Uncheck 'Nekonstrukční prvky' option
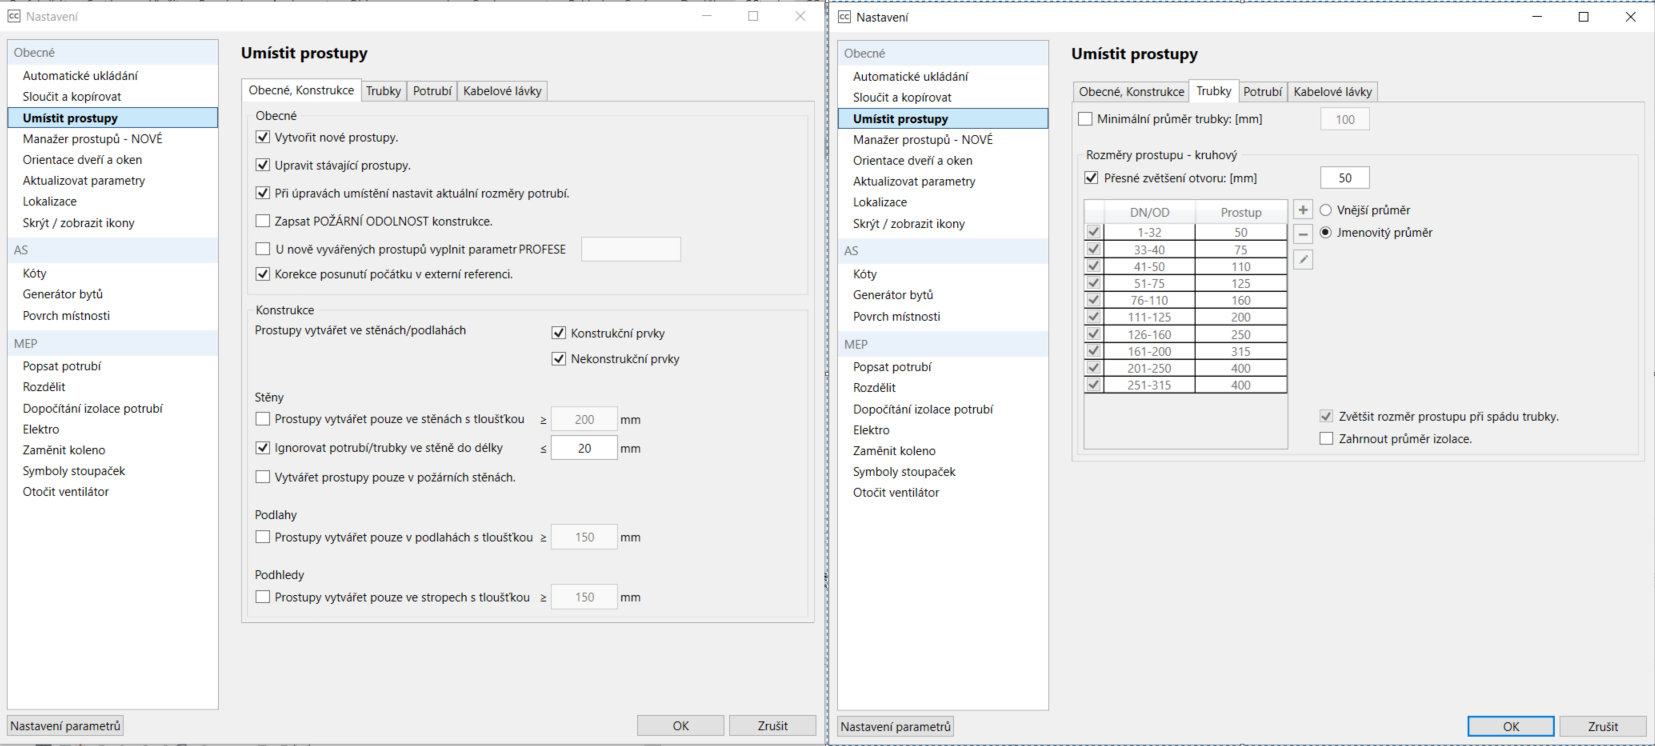 coord(559,359)
